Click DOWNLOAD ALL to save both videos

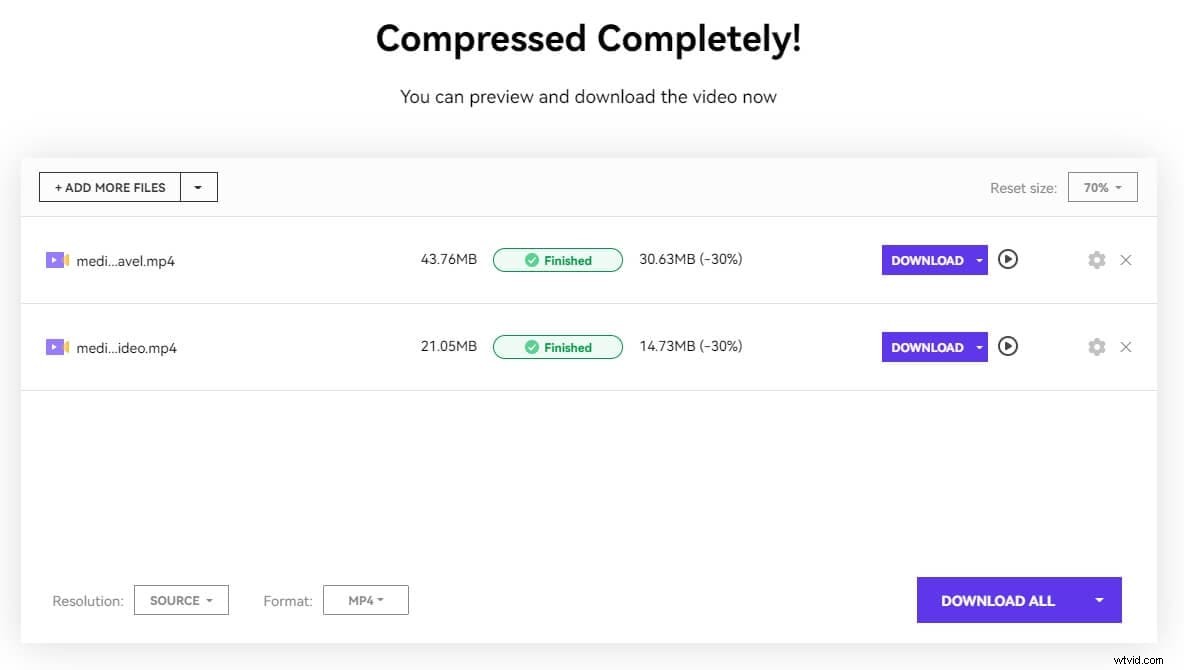click(998, 600)
